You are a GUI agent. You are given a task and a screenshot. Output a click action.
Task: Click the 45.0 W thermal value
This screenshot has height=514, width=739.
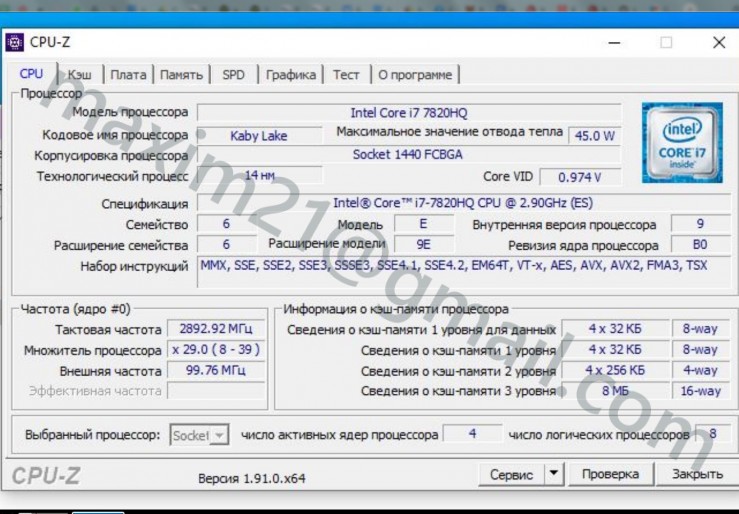595,136
